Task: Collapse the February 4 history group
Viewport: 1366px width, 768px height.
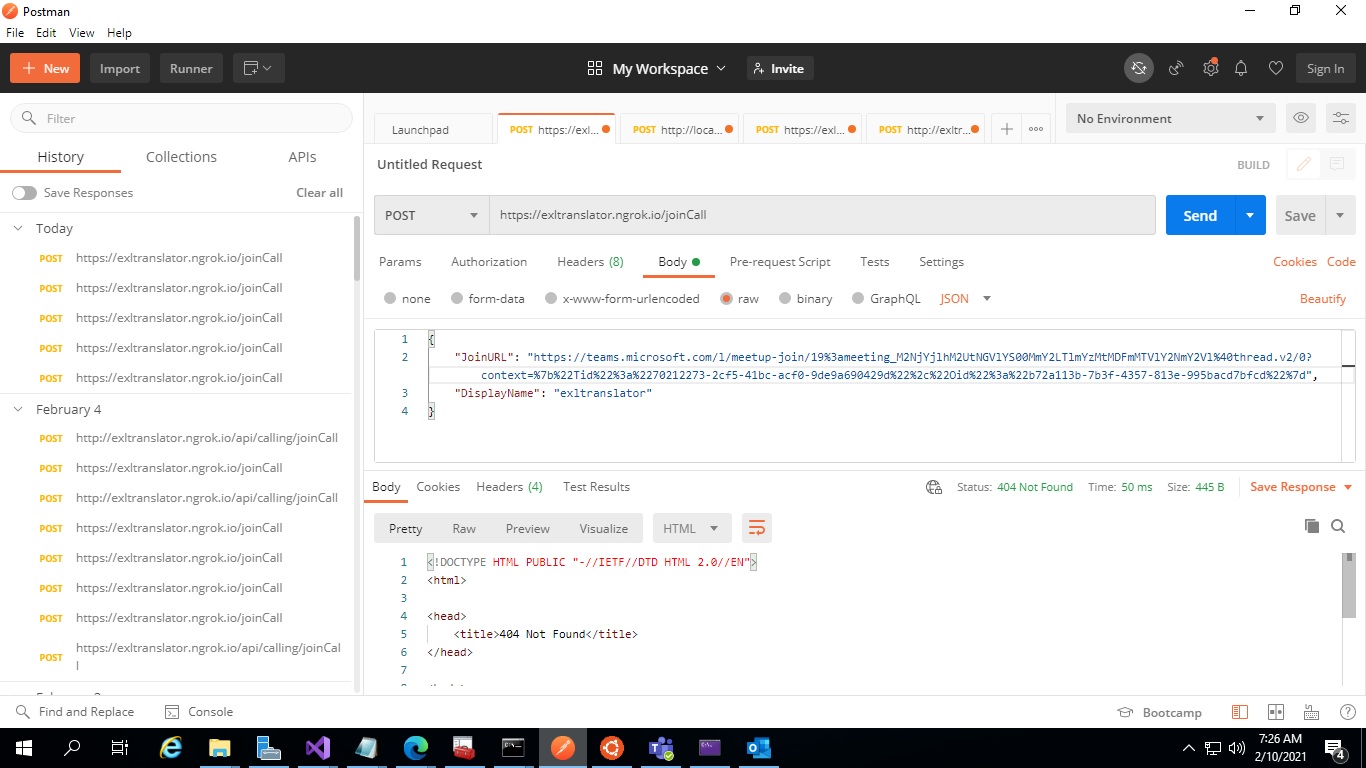Action: [x=18, y=409]
